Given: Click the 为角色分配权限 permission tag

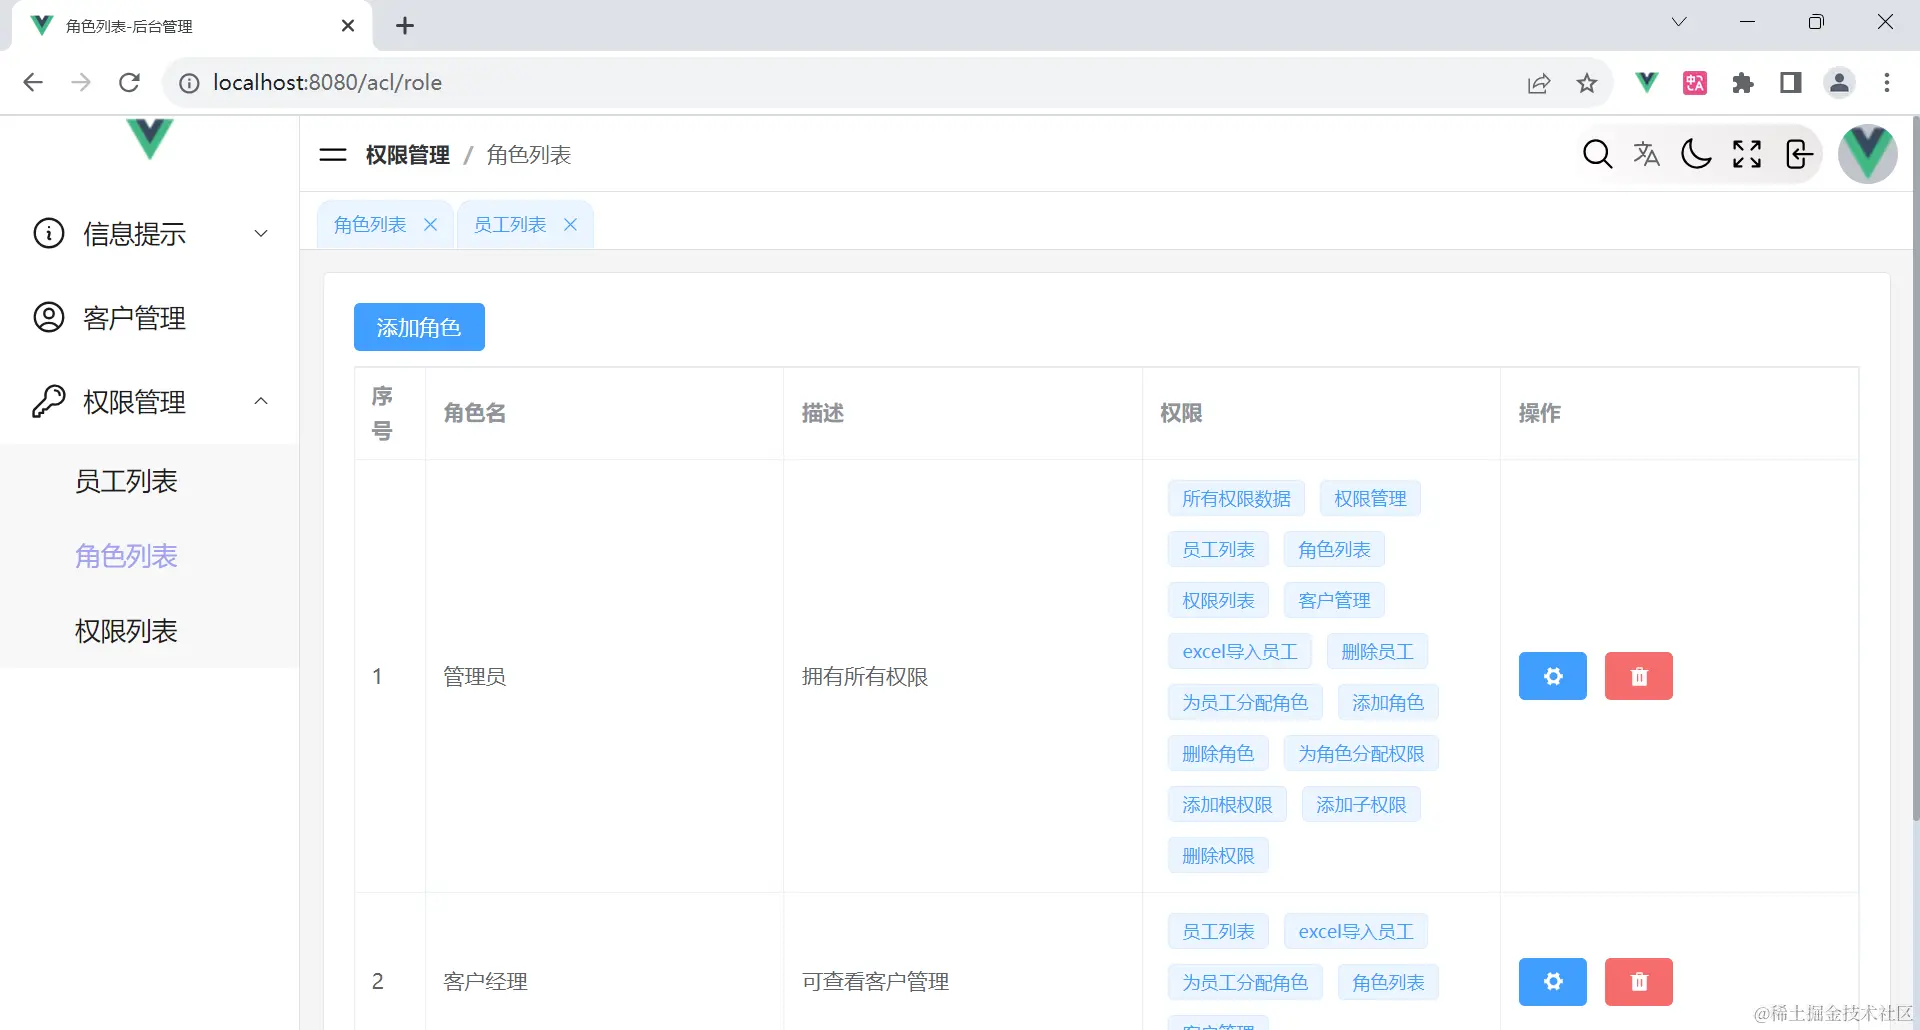Looking at the screenshot, I should pyautogui.click(x=1361, y=754).
